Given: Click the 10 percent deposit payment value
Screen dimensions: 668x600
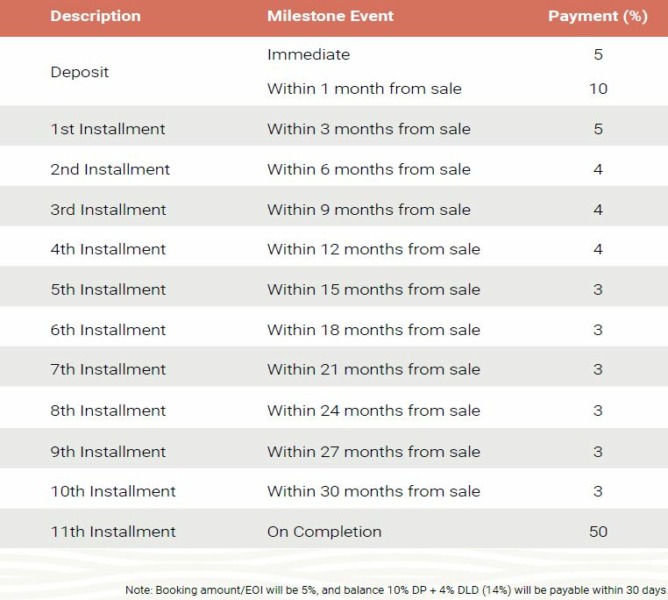Looking at the screenshot, I should (x=598, y=89).
